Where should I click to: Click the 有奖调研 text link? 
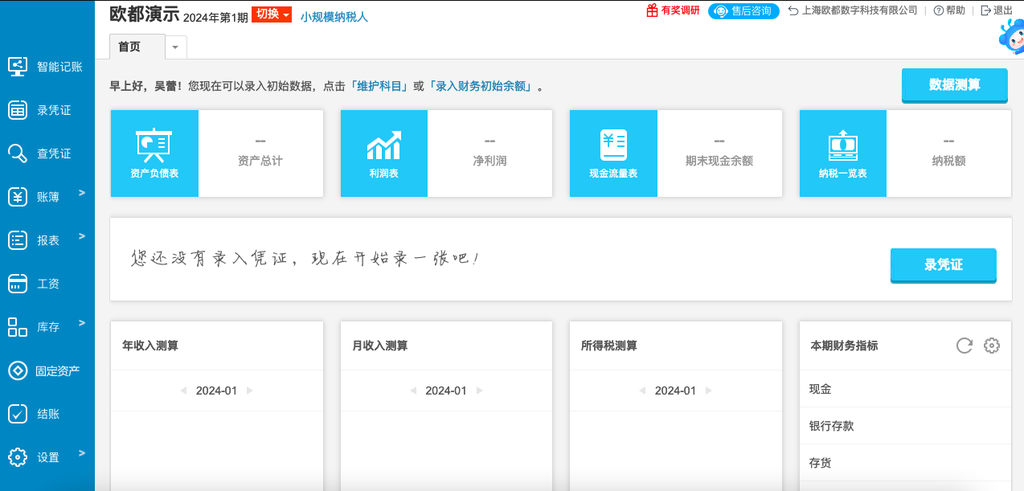(680, 10)
